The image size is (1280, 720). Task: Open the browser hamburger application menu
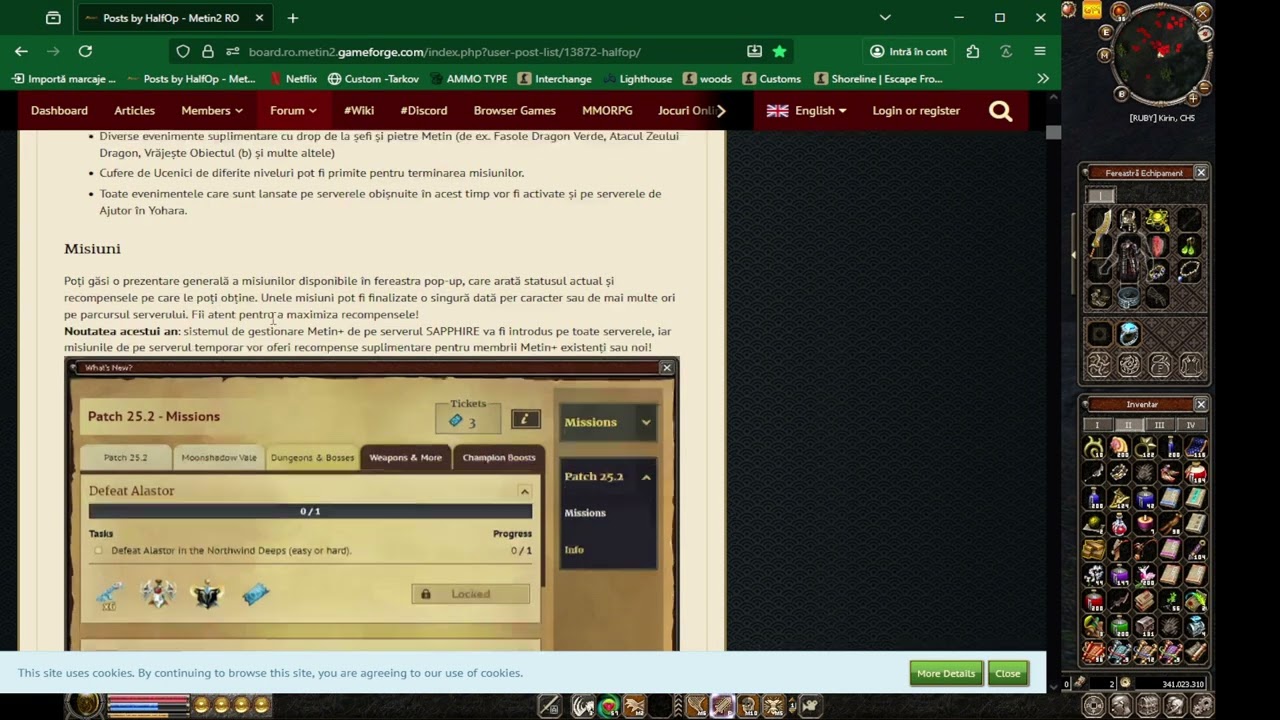[1040, 51]
